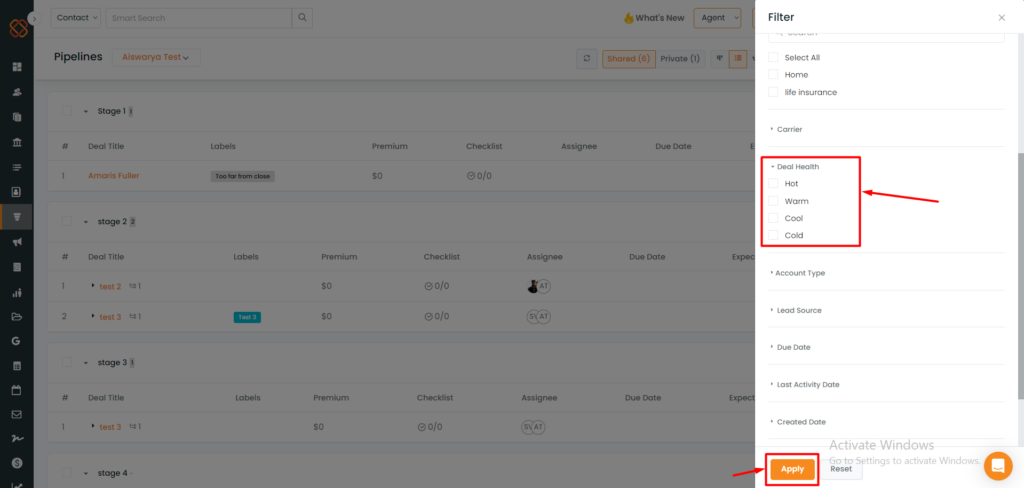Tick the Hot deal health checkbox
Viewport: 1024px width, 488px height.
point(773,184)
